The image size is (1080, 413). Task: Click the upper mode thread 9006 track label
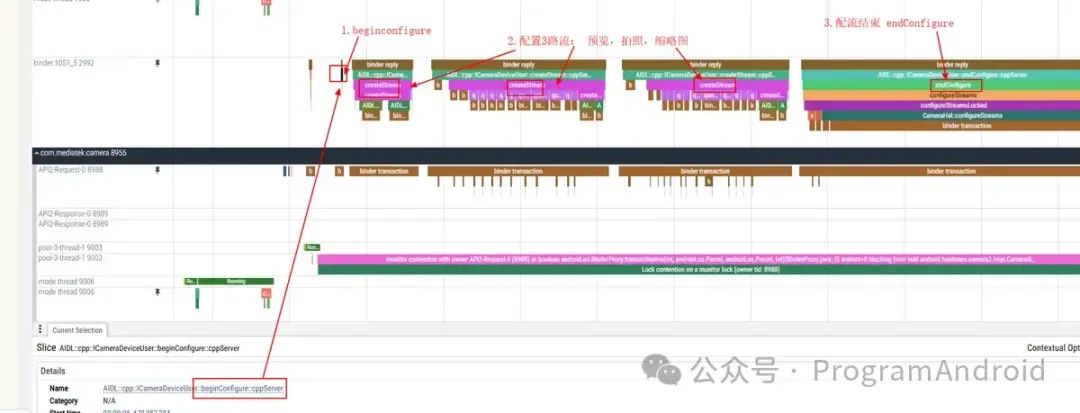[66, 282]
